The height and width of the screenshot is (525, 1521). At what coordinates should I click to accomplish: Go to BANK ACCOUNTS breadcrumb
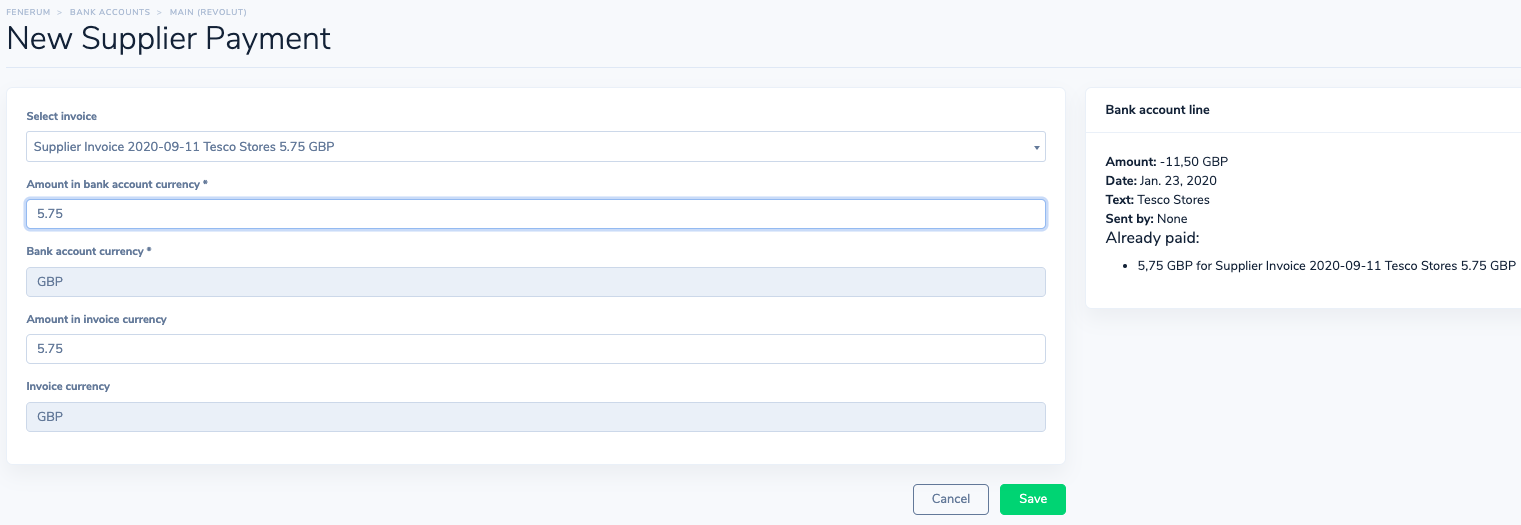coord(110,12)
